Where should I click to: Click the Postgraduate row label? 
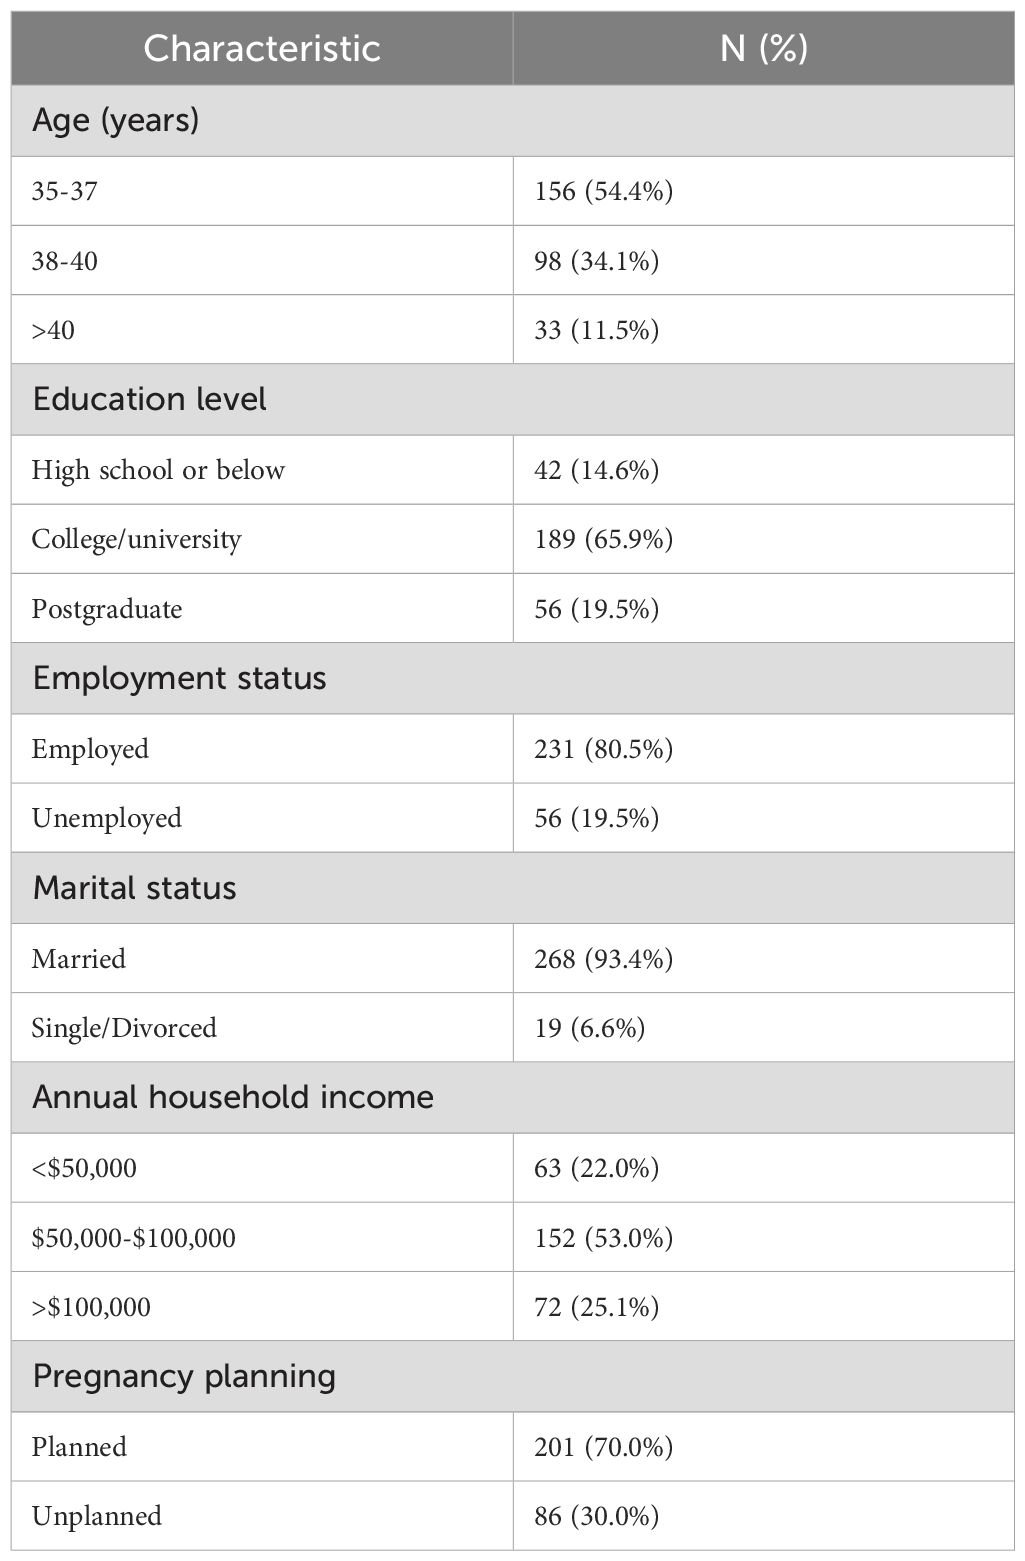click(107, 609)
